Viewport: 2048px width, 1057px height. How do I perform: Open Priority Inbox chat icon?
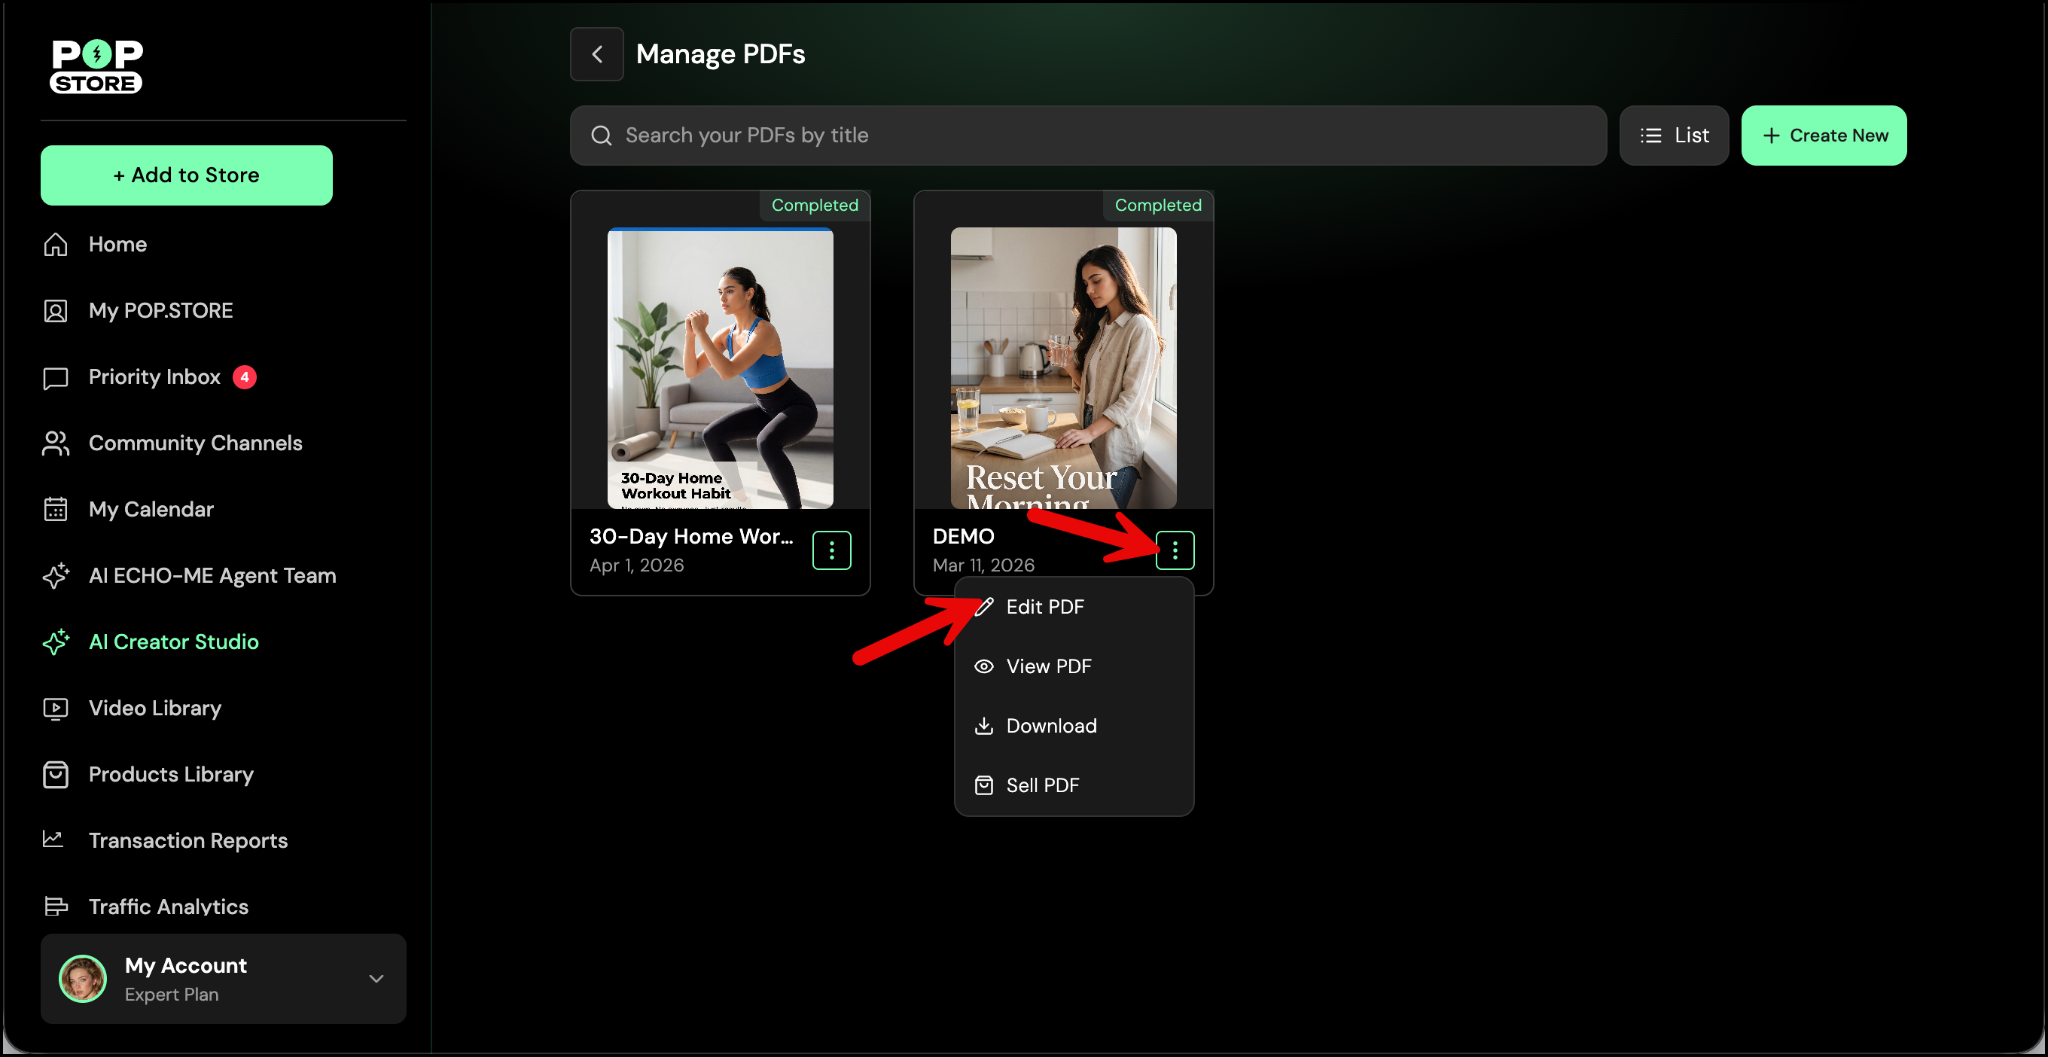coord(56,378)
